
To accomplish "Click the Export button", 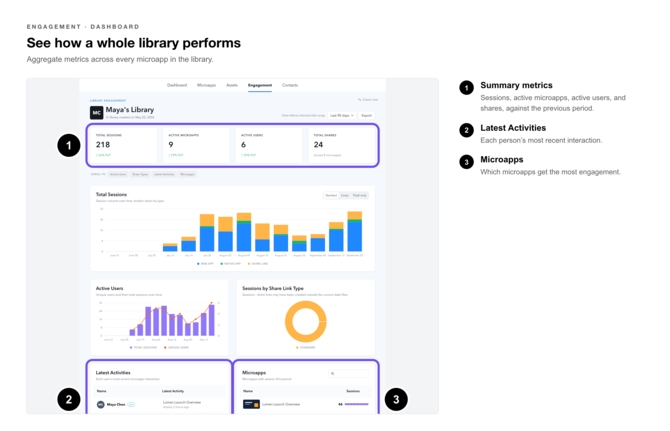I will pos(367,115).
